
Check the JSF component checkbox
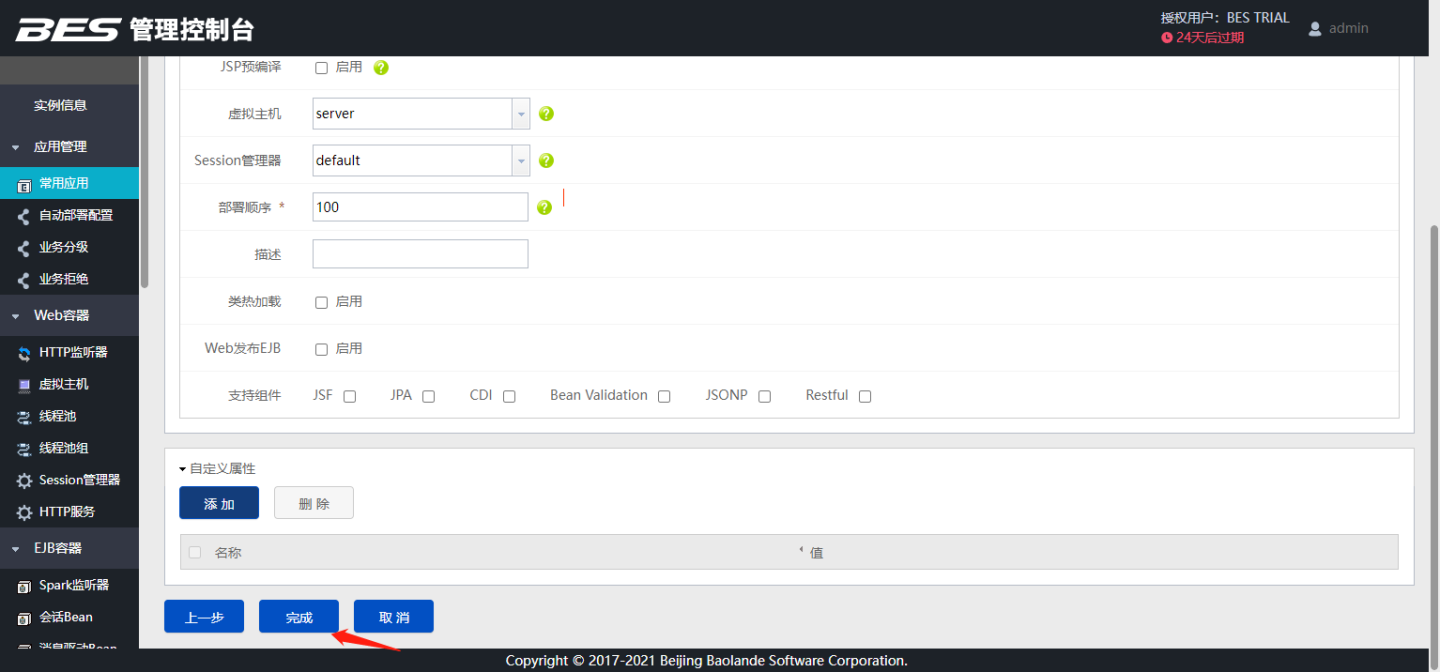[349, 396]
